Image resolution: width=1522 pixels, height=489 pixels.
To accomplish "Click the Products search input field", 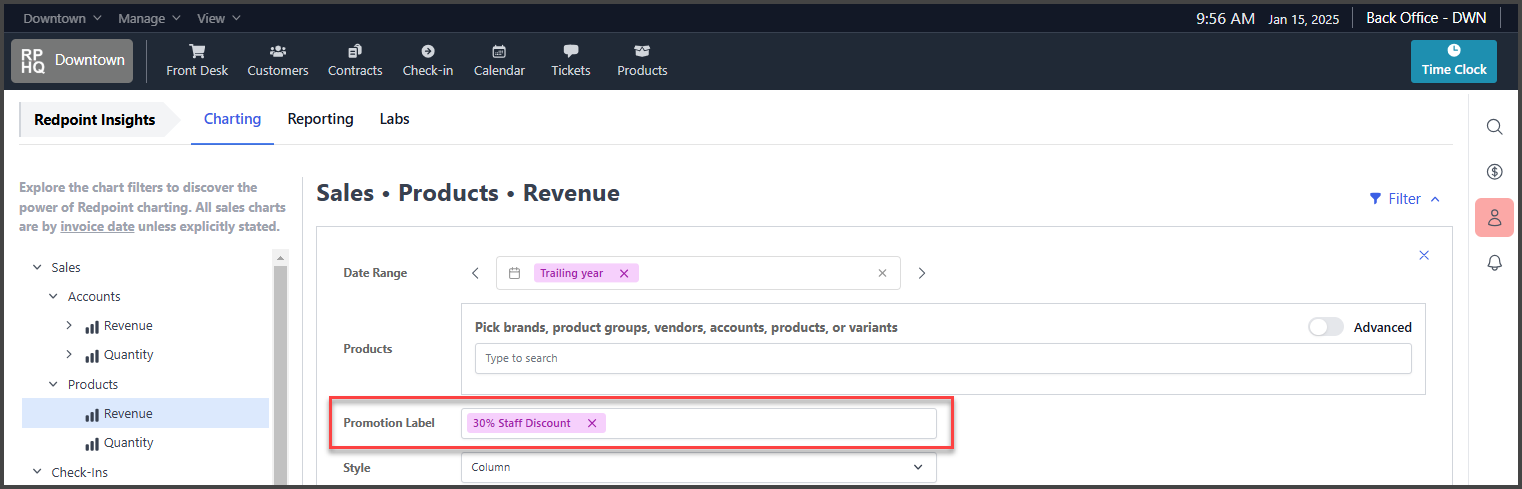I will pyautogui.click(x=943, y=358).
